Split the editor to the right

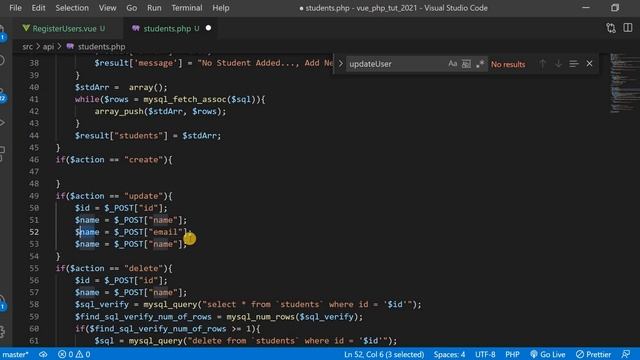point(628,28)
